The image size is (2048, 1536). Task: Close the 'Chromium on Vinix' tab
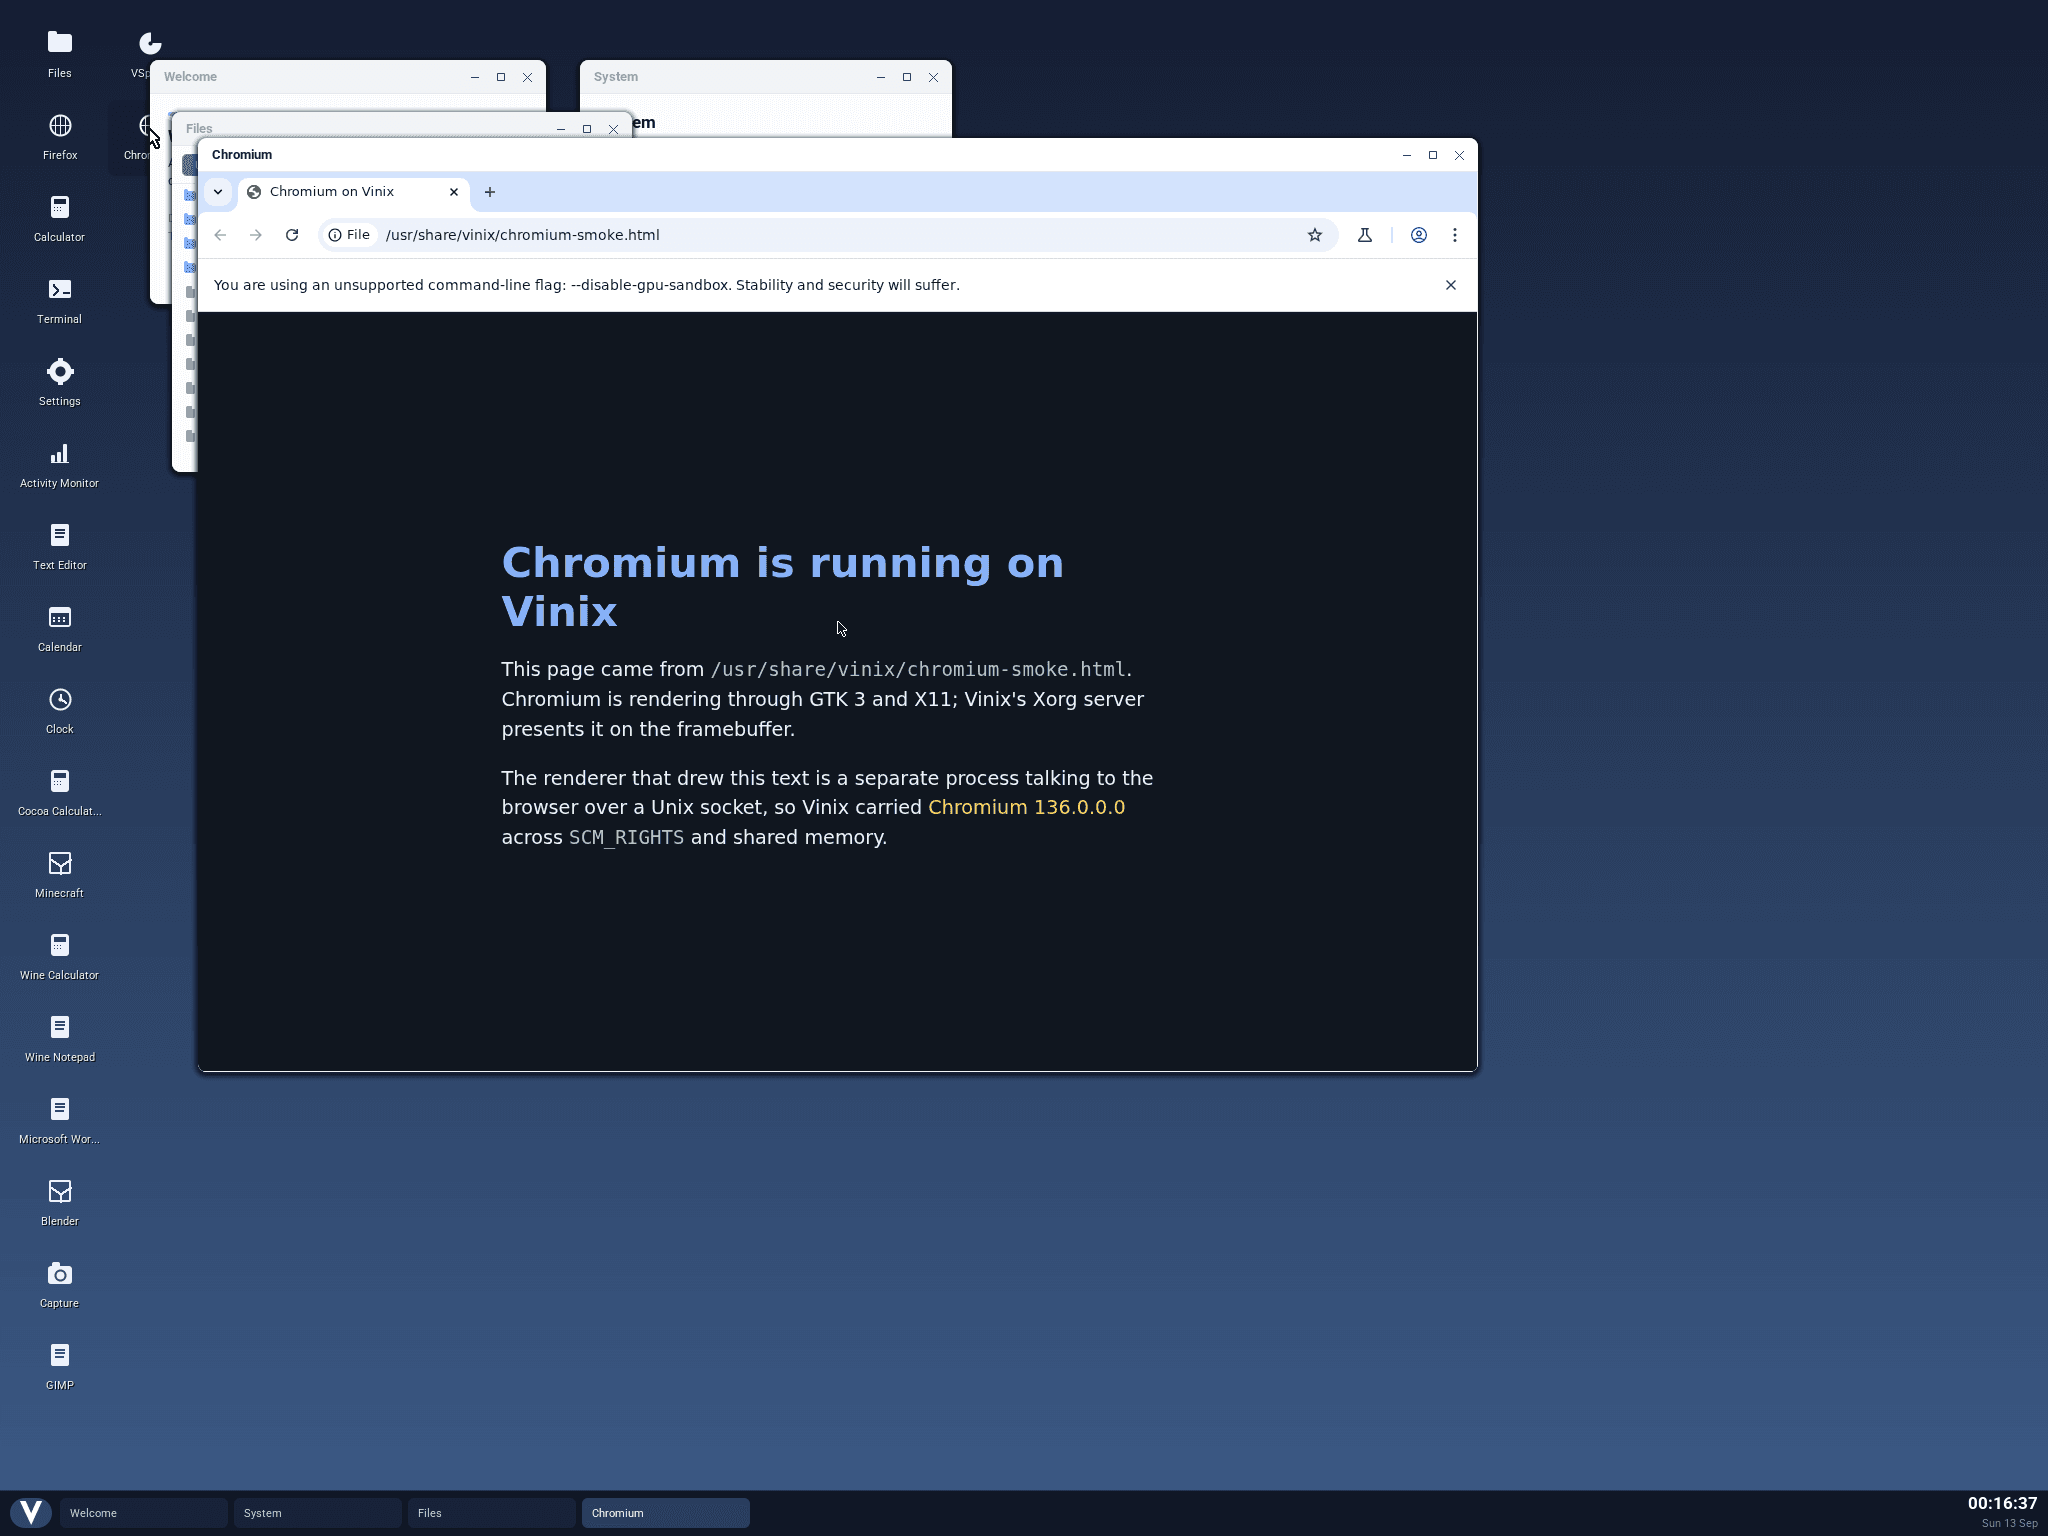(454, 192)
